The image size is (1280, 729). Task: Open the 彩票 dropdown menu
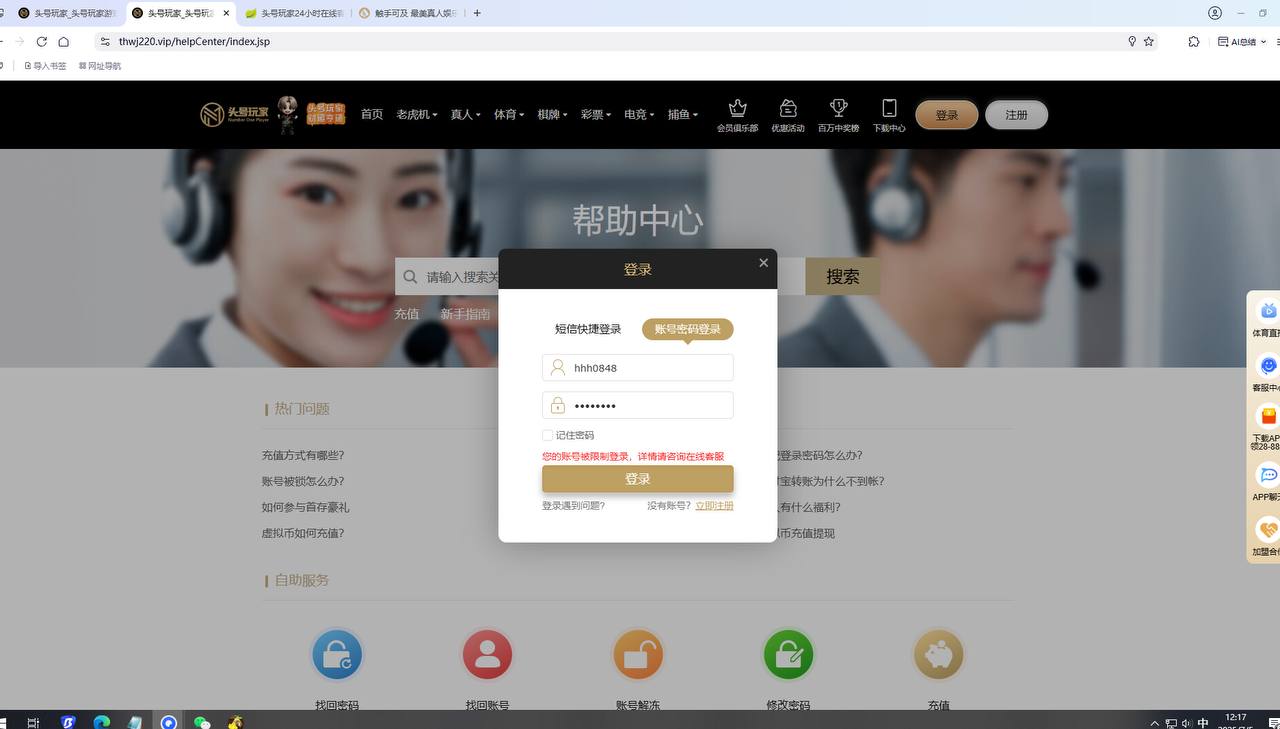tap(595, 115)
